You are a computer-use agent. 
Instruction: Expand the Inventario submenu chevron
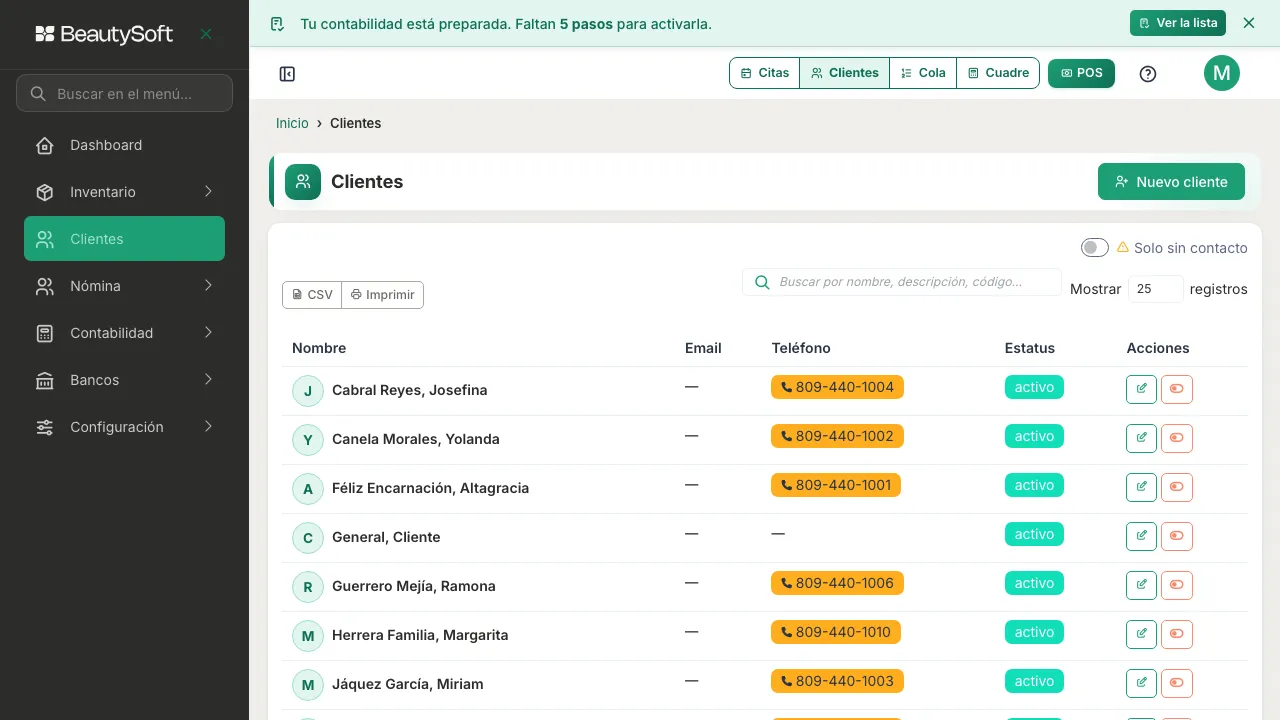click(208, 191)
